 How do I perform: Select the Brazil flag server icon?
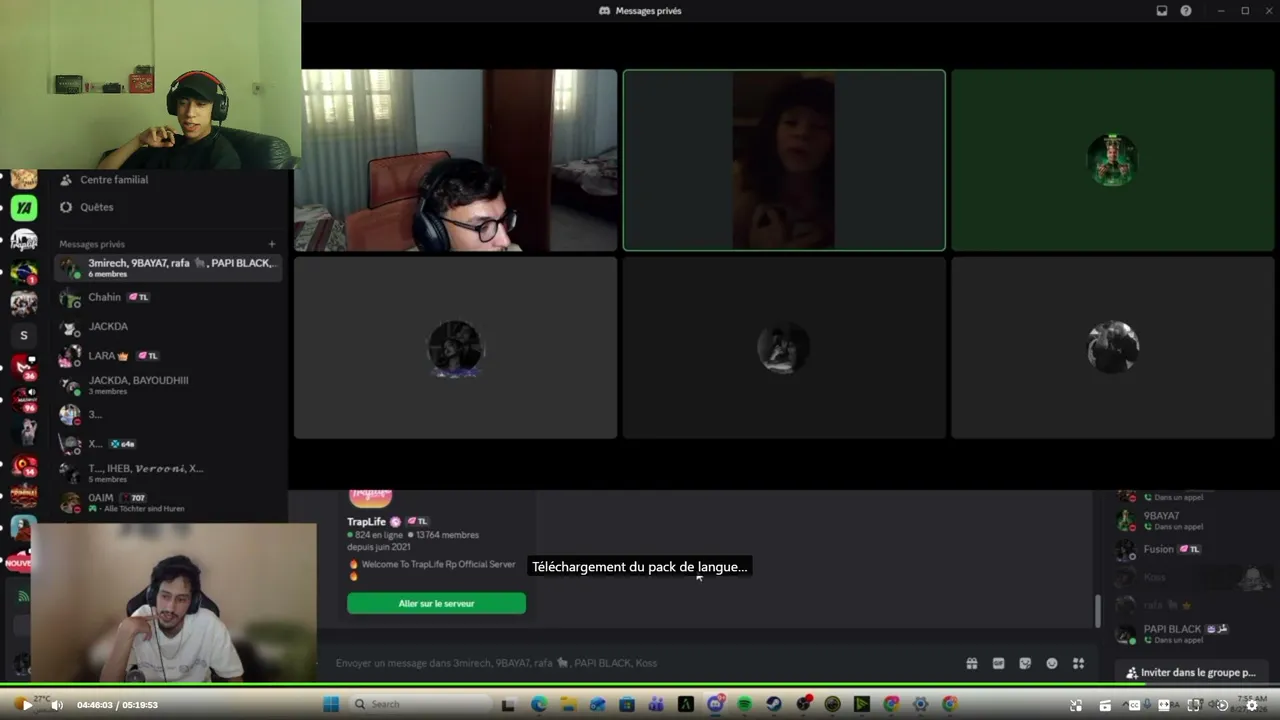[24, 271]
